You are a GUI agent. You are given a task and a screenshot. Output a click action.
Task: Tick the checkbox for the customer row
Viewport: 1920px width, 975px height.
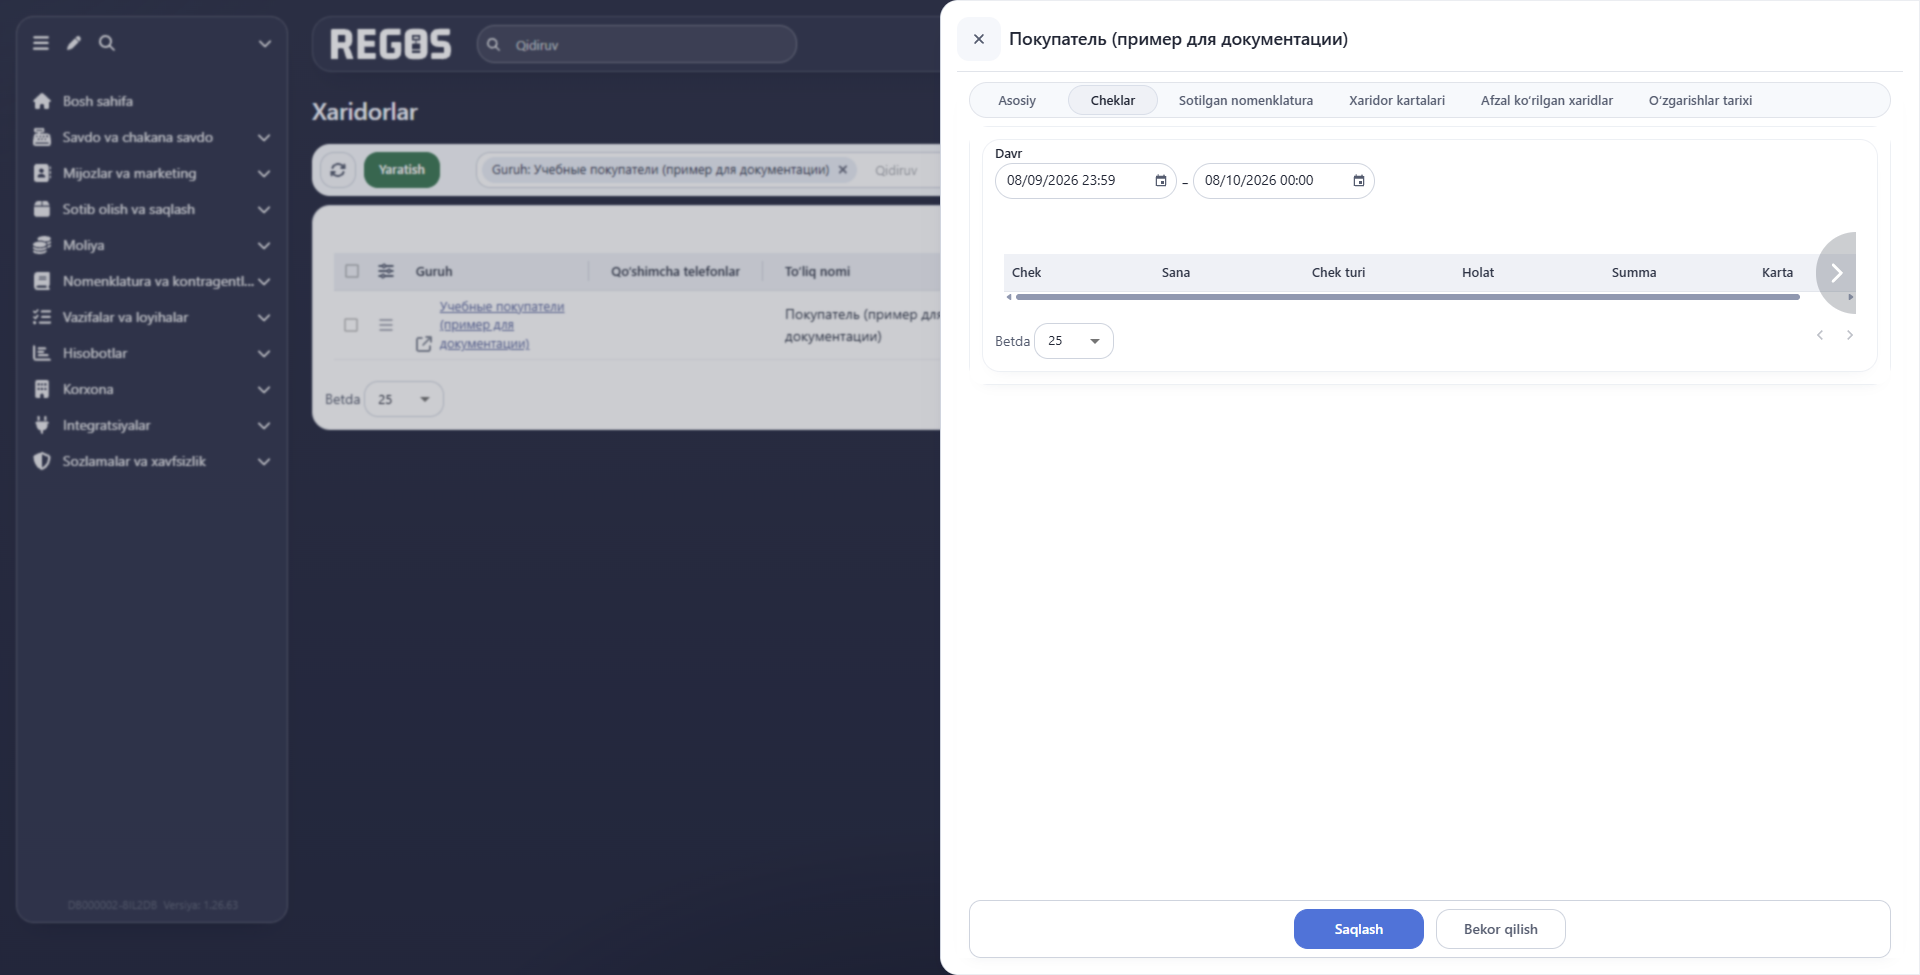[x=351, y=325]
